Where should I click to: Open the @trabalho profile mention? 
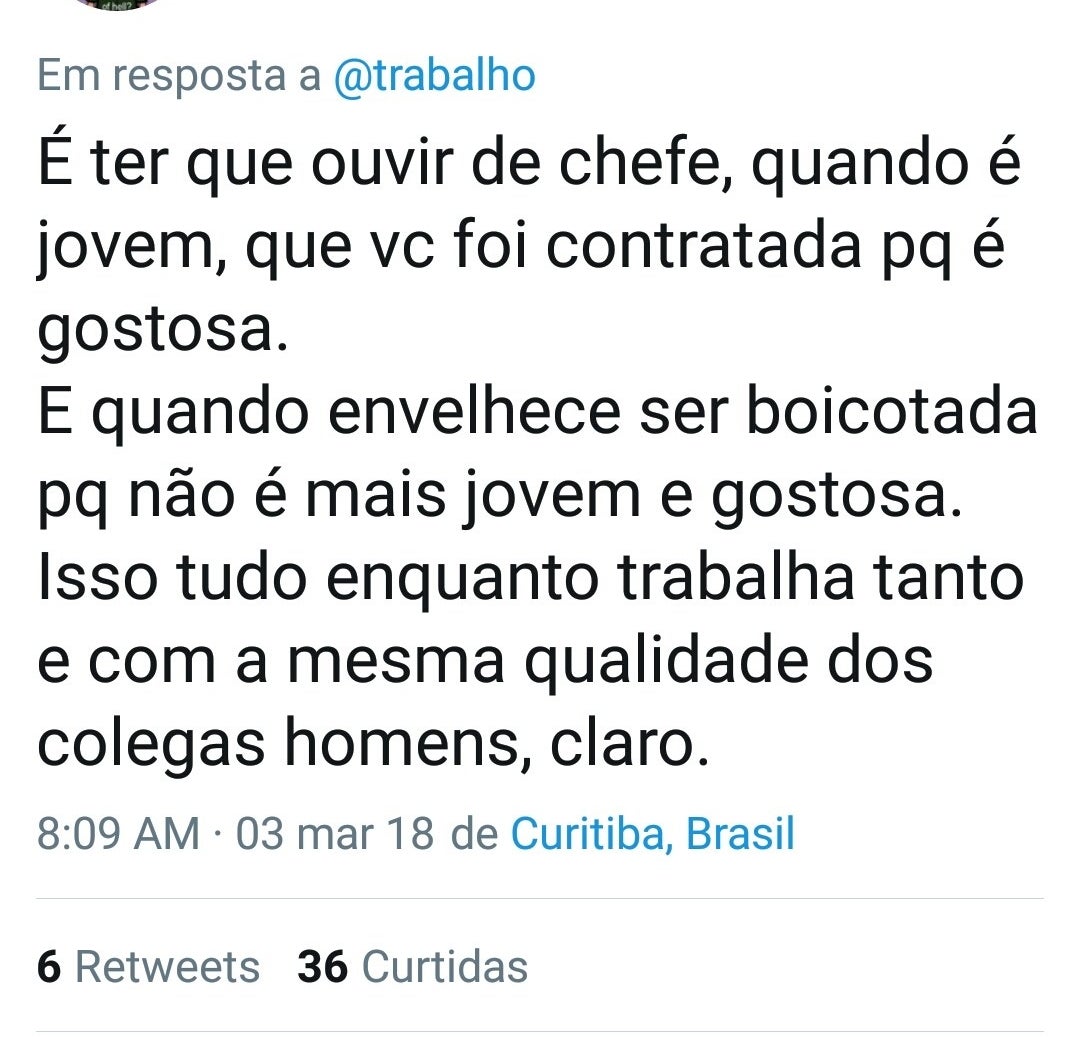[x=433, y=76]
